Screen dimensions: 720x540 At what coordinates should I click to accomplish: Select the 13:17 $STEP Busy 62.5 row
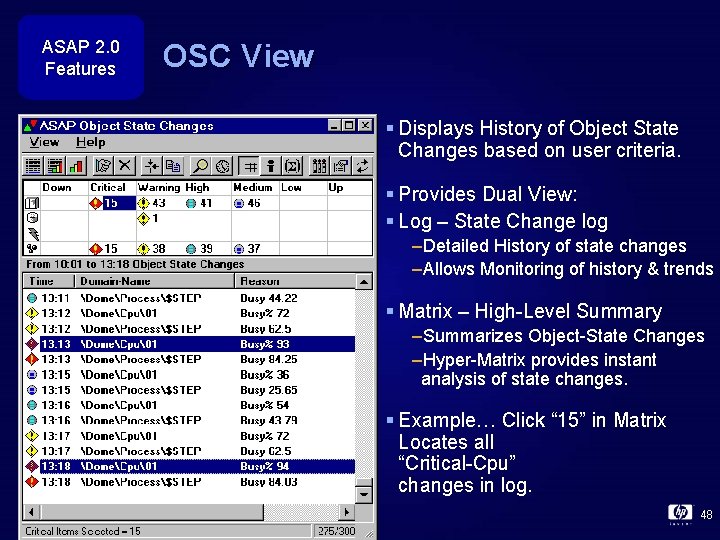point(190,451)
